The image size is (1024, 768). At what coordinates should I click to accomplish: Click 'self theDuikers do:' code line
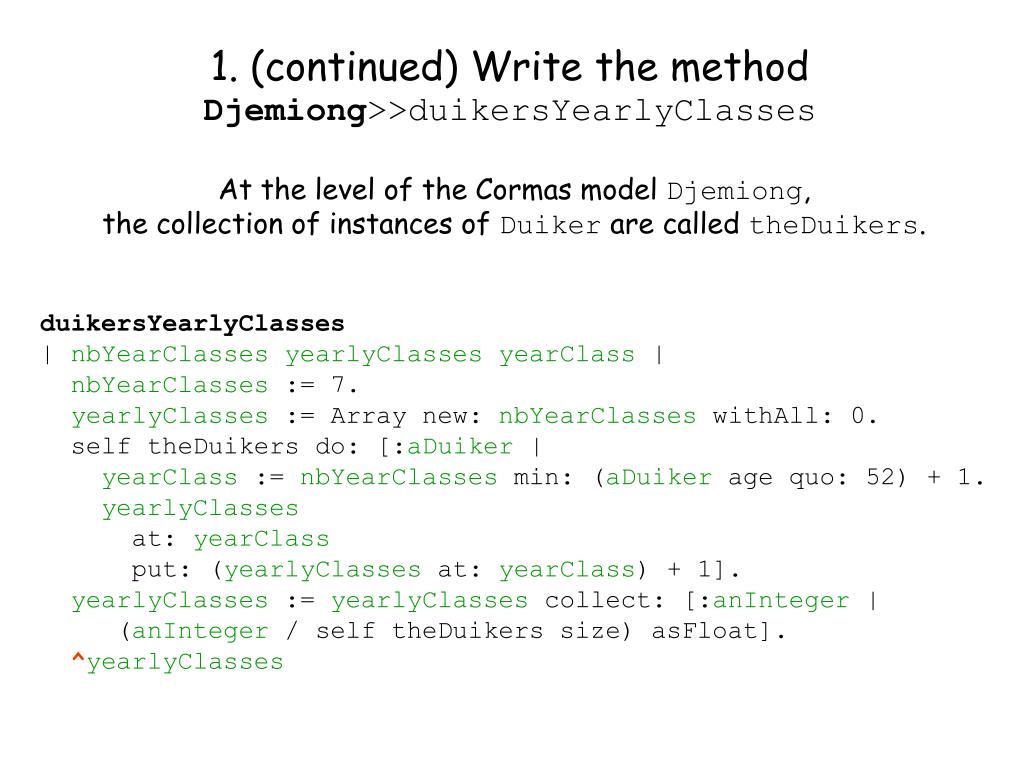point(215,447)
